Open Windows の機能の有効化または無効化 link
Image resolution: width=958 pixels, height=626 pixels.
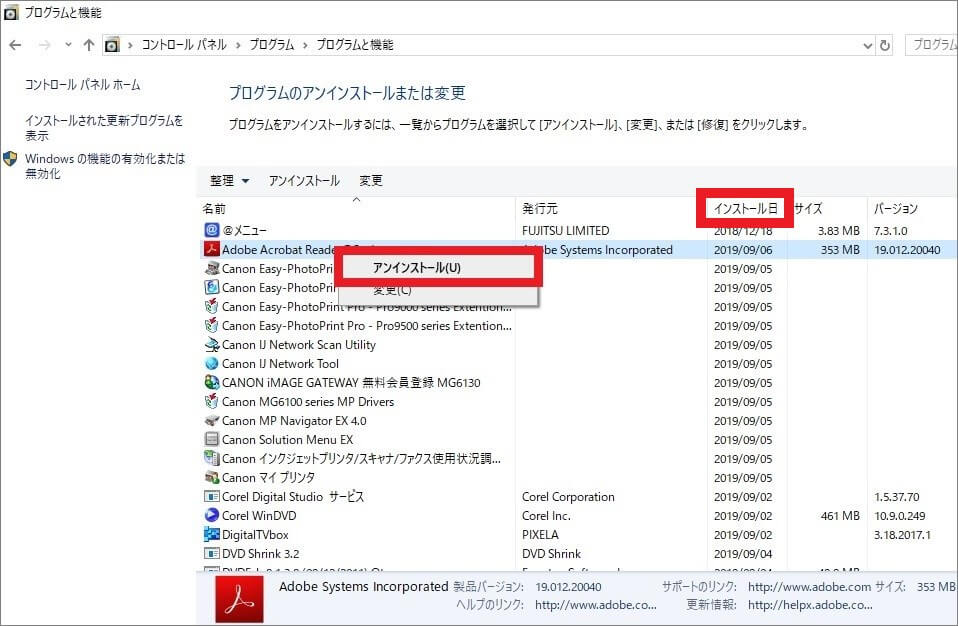tap(104, 166)
